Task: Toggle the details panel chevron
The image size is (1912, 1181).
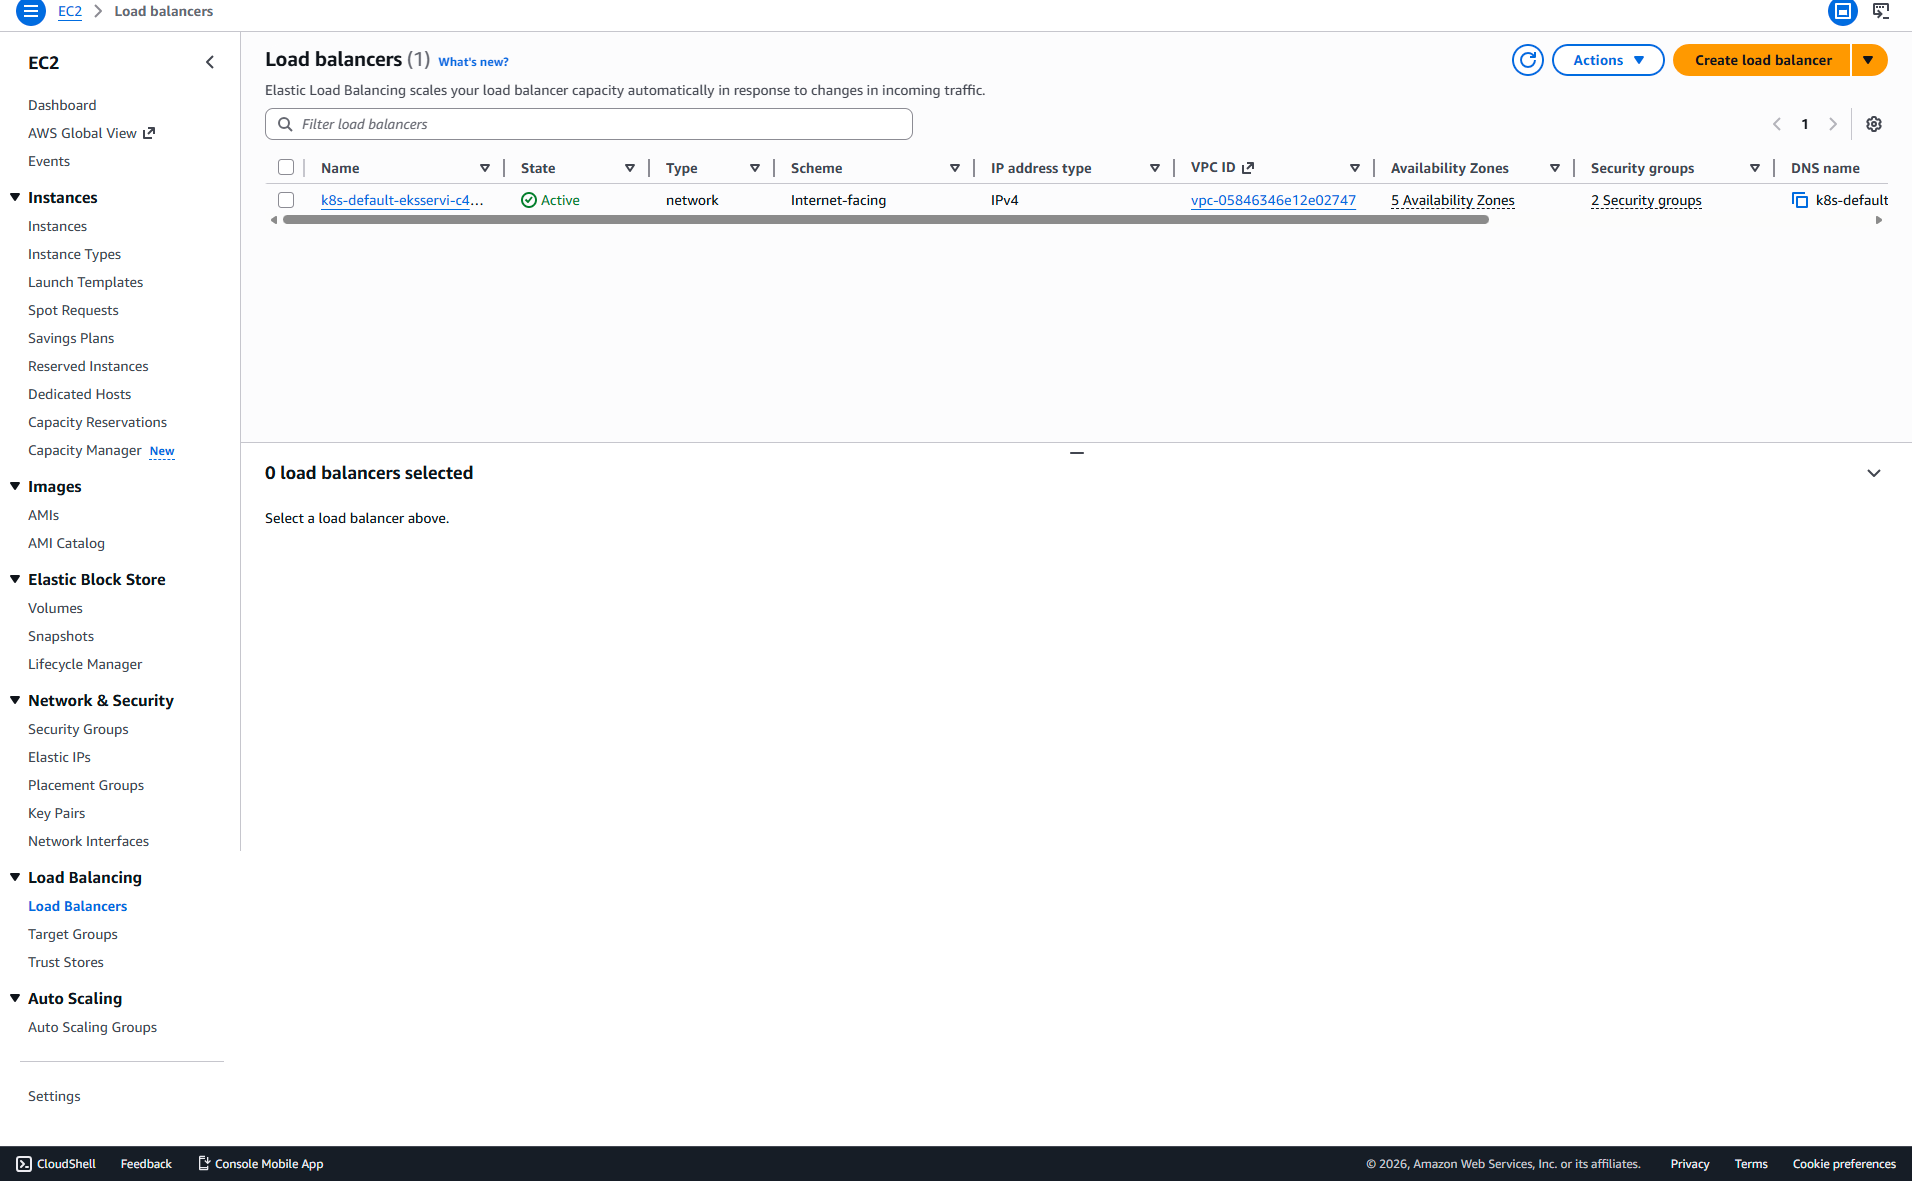Action: (x=1874, y=473)
